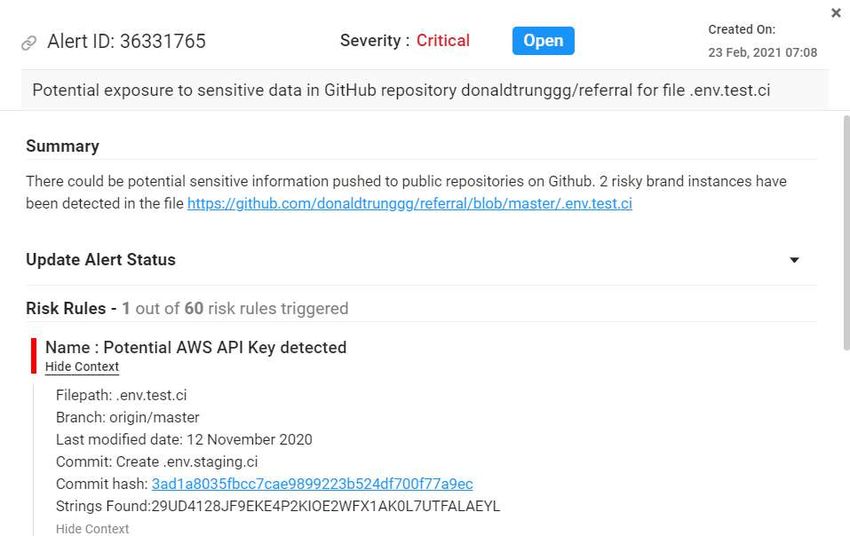The image size is (850, 536).
Task: Open the GitHub .env.test.ci file link
Action: tap(410, 204)
